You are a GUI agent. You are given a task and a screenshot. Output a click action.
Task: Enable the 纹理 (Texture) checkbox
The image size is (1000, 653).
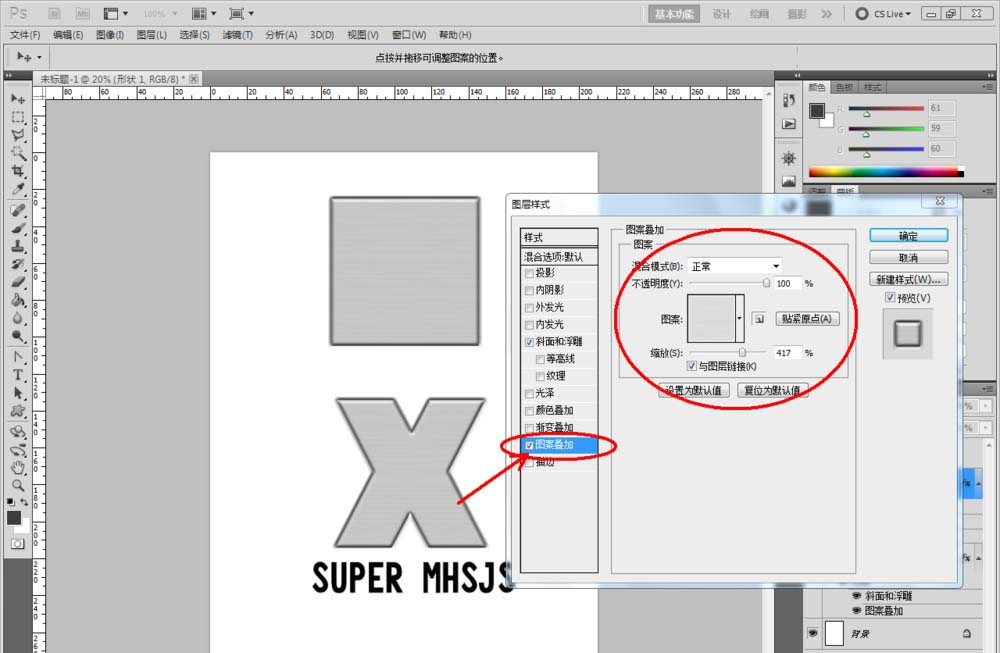(540, 377)
